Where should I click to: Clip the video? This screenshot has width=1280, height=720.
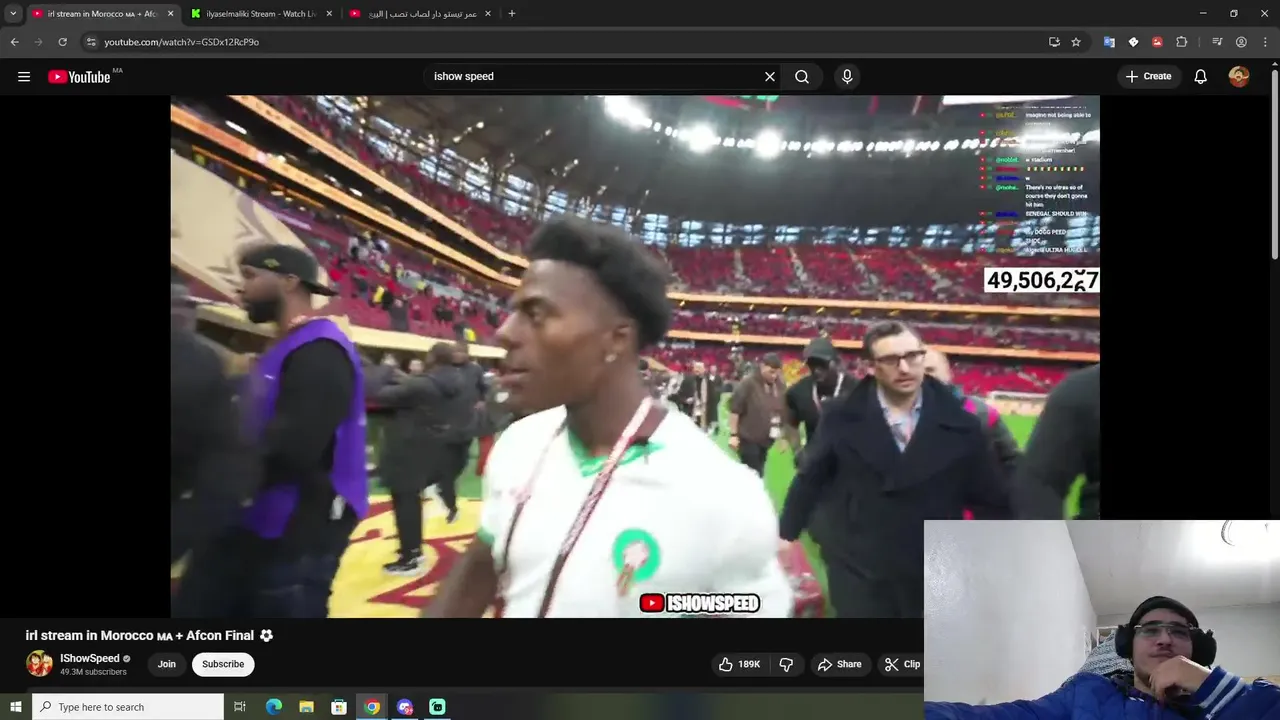tap(901, 664)
